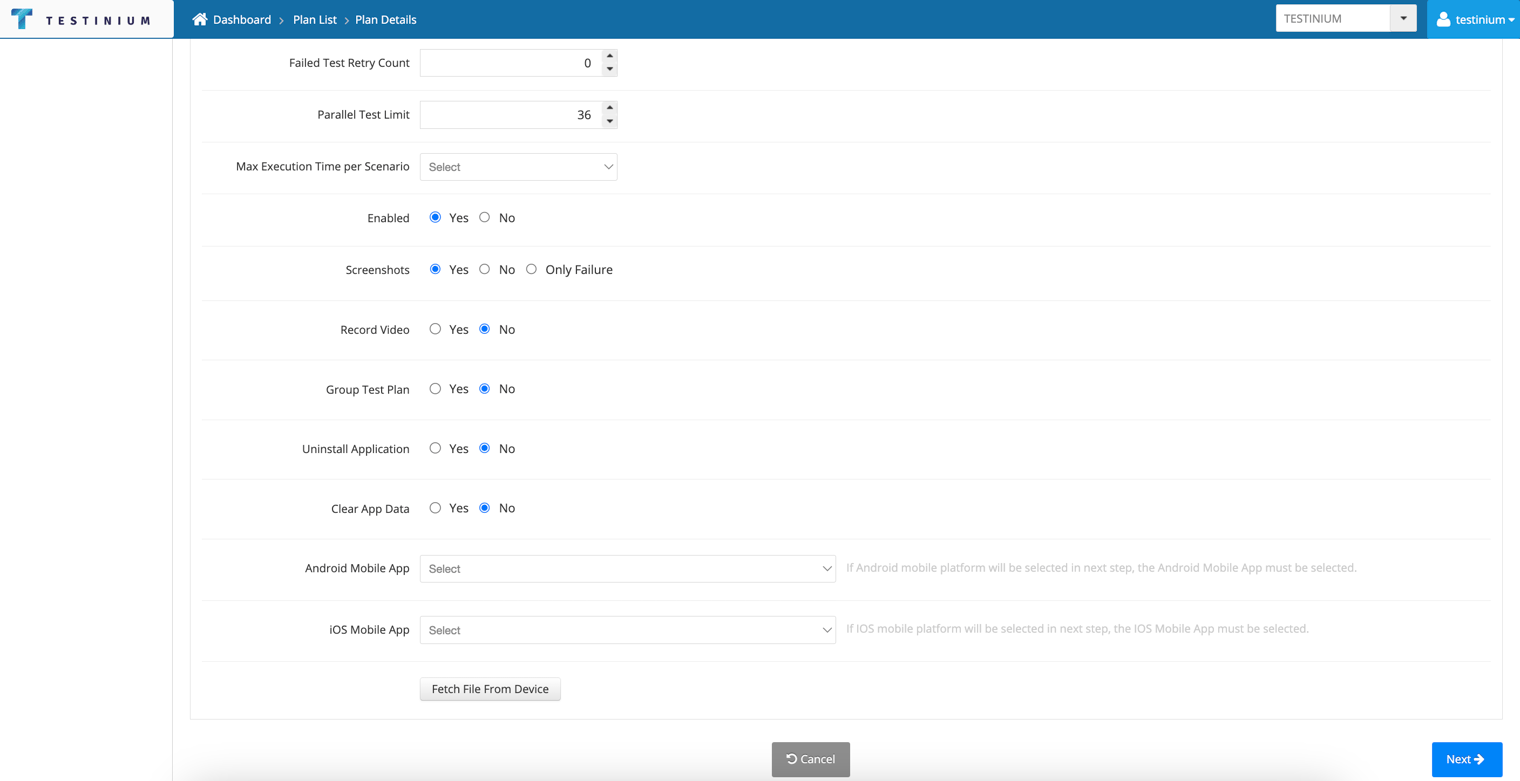Increase Parallel Test Limit
The width and height of the screenshot is (1520, 781).
(x=610, y=108)
